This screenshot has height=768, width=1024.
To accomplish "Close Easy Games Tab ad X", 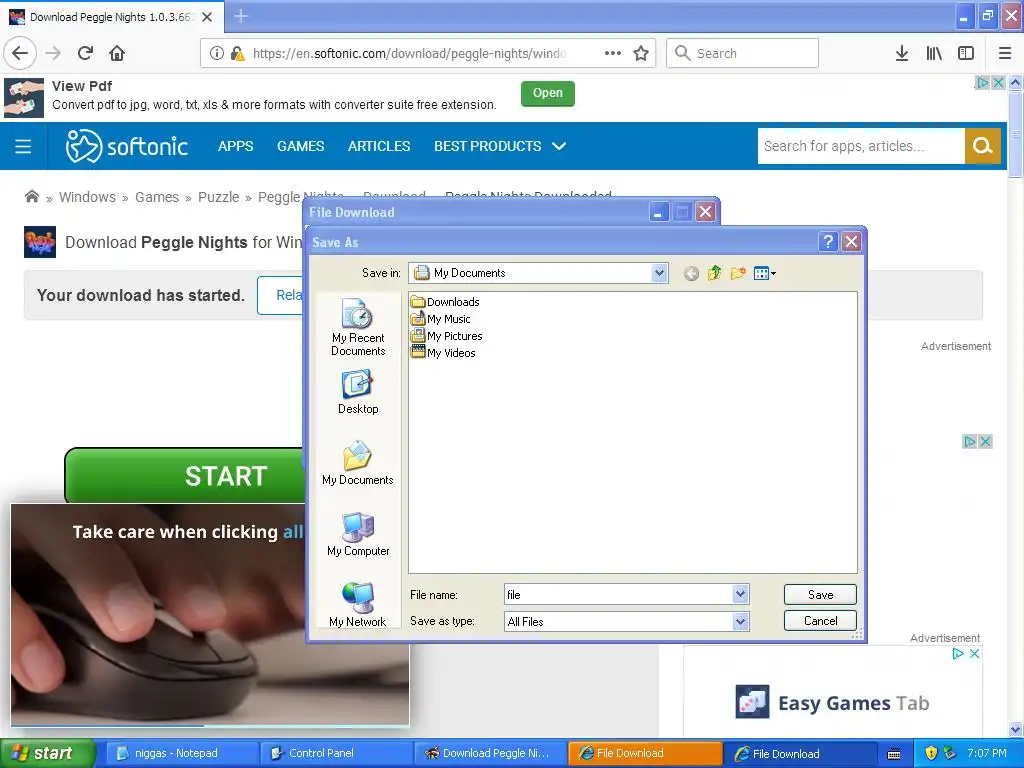I will tap(974, 653).
